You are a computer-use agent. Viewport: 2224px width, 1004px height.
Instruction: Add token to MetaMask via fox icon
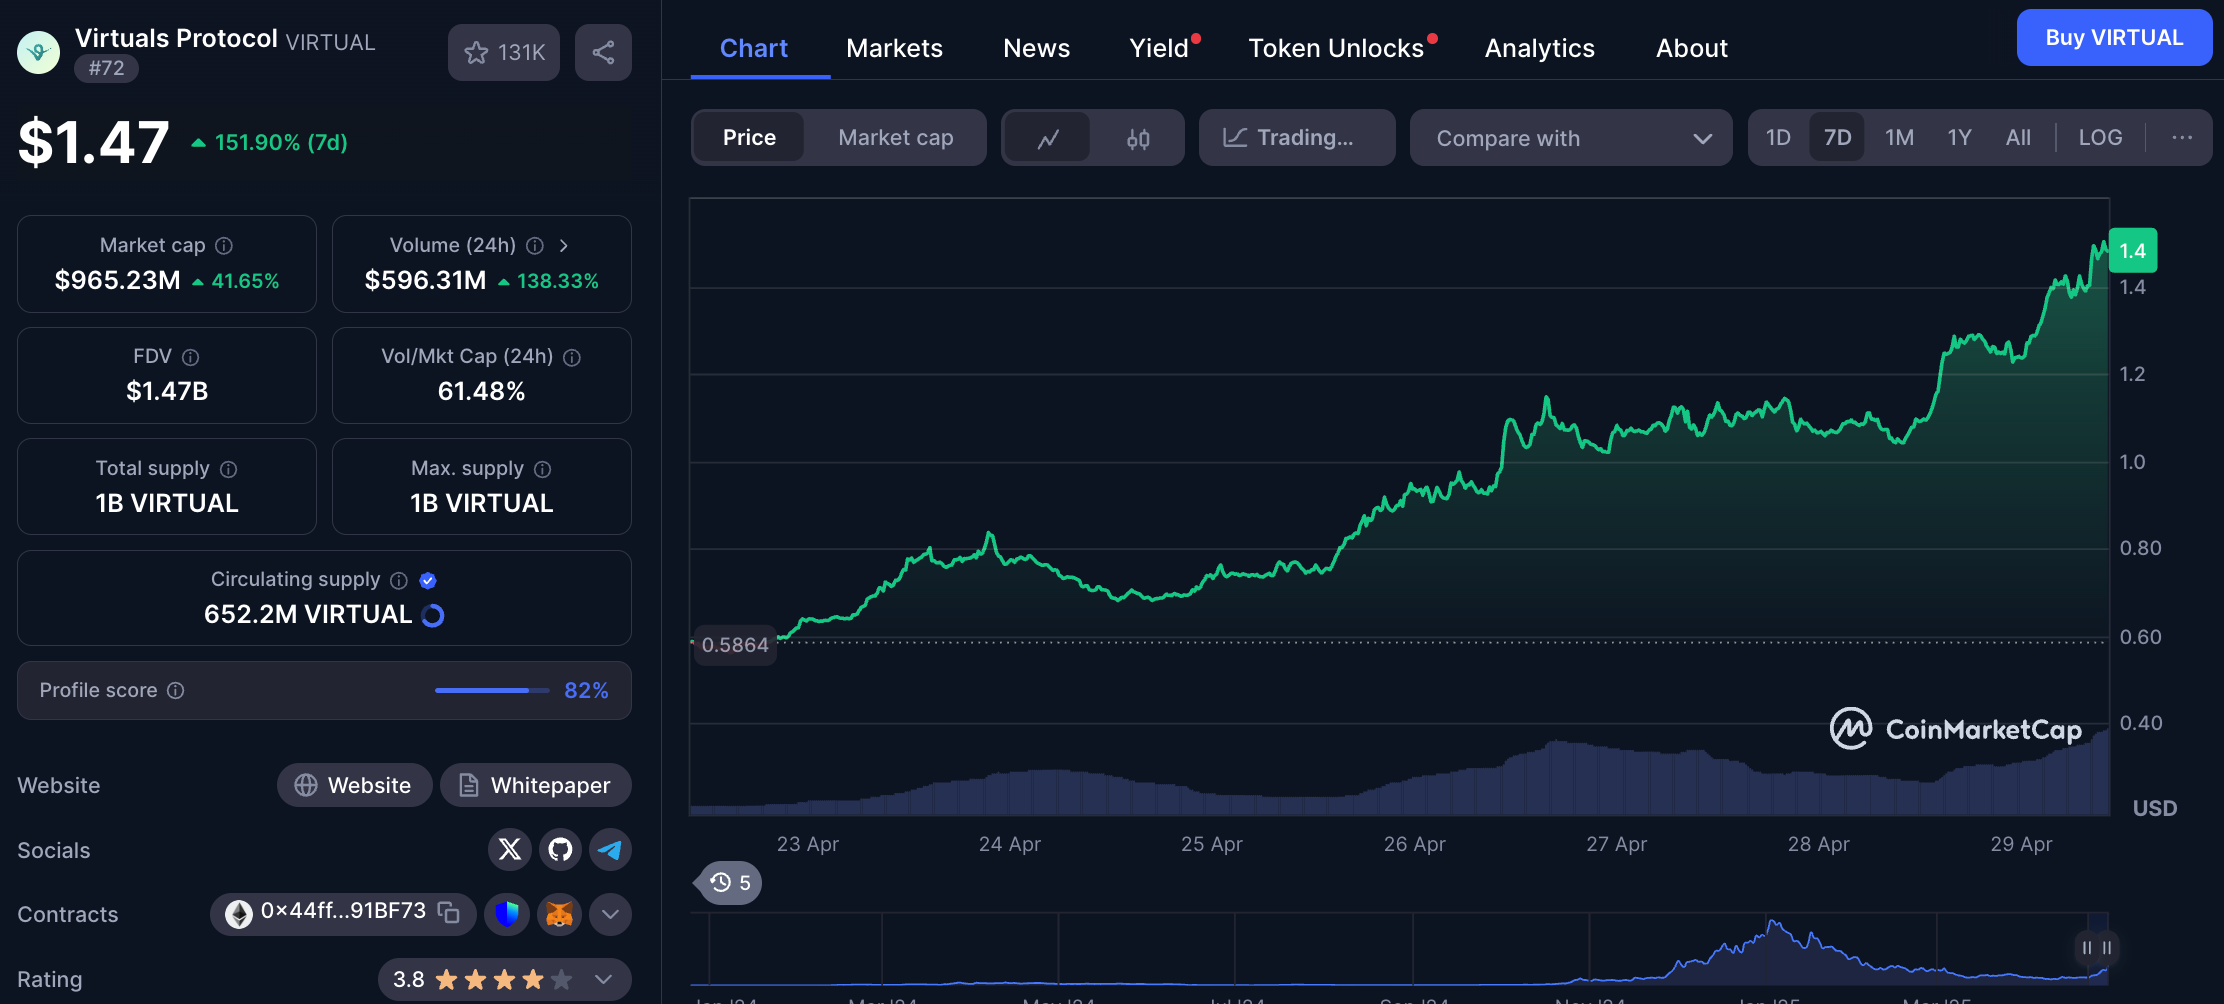coord(559,914)
